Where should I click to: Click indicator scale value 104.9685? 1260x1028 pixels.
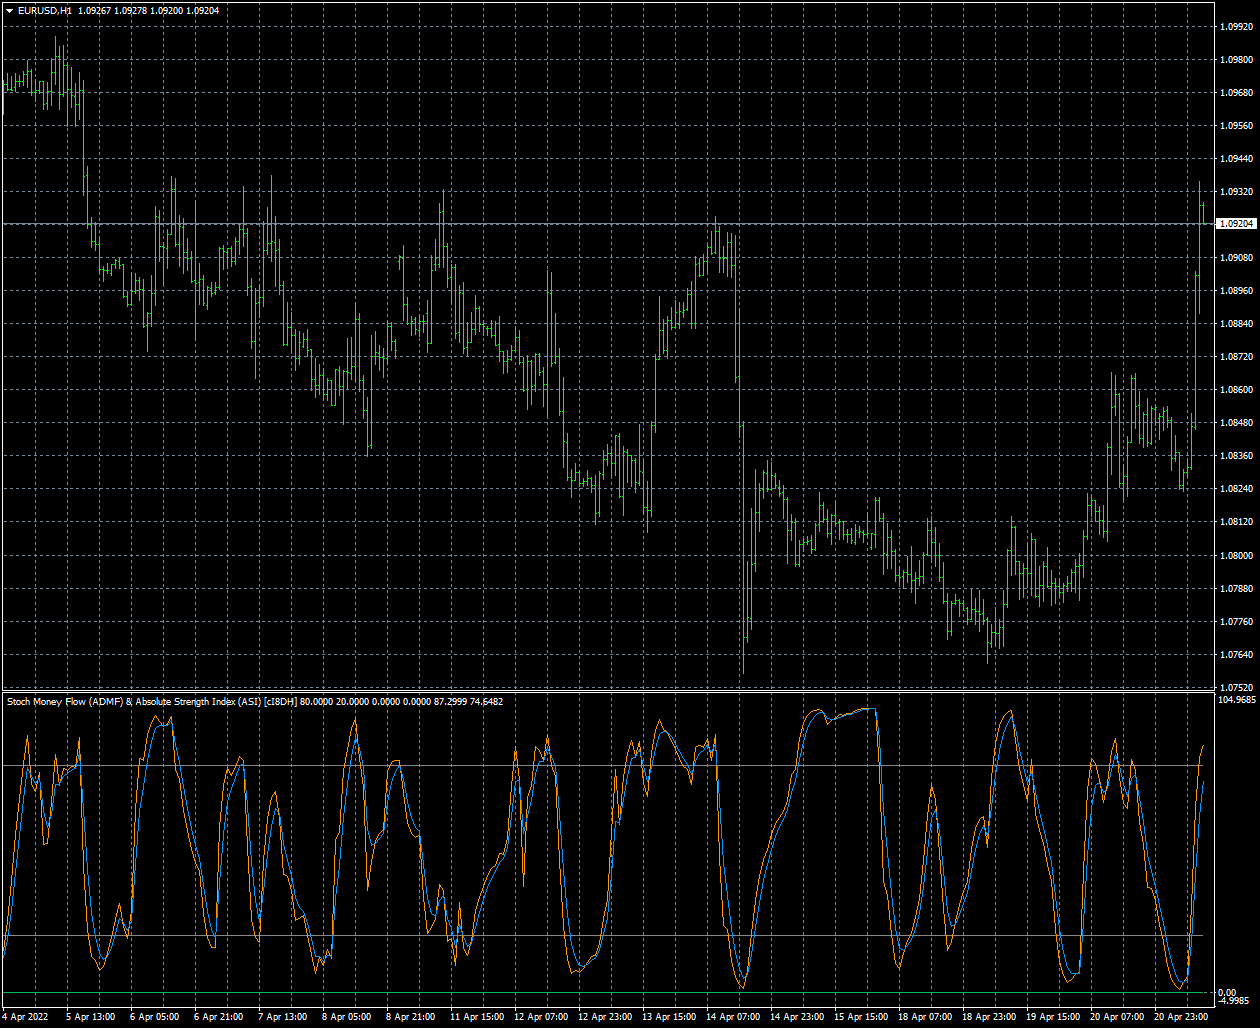pos(1237,700)
